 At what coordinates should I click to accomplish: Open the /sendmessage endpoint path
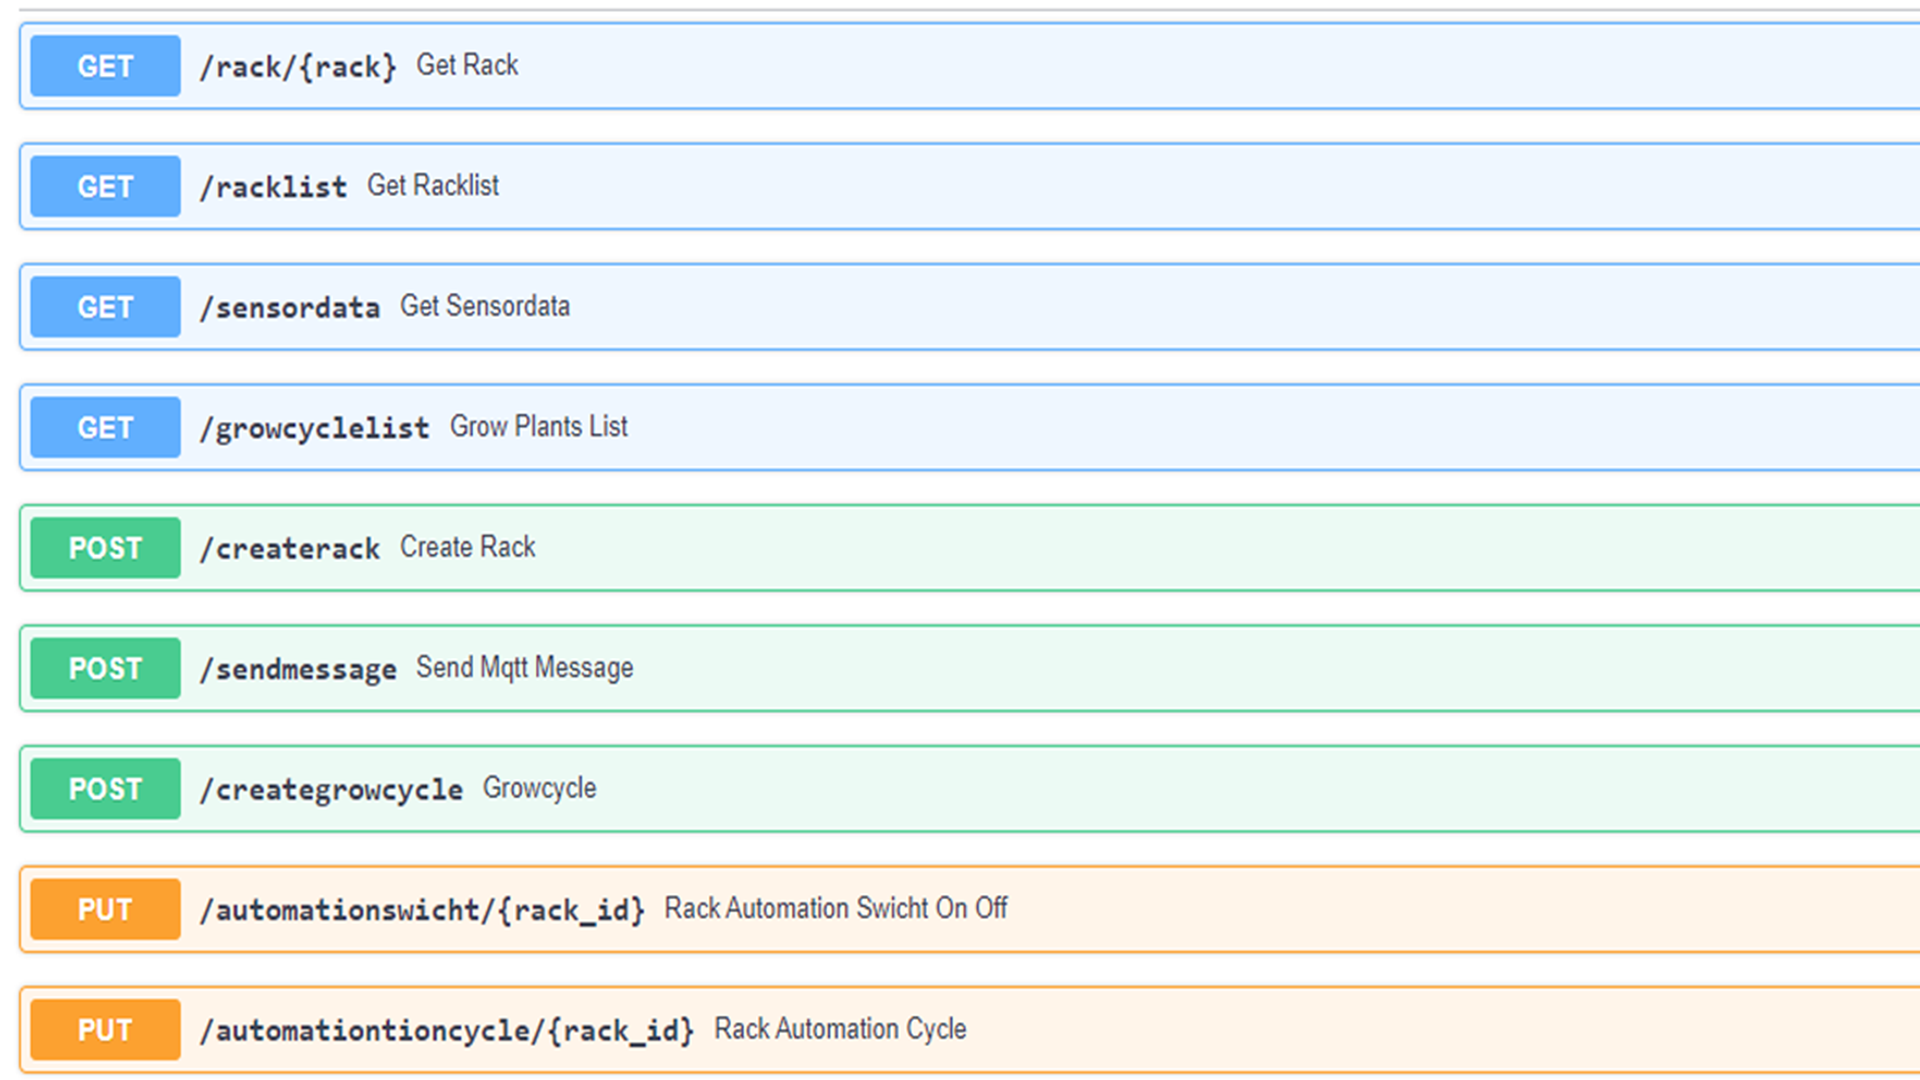pos(298,669)
